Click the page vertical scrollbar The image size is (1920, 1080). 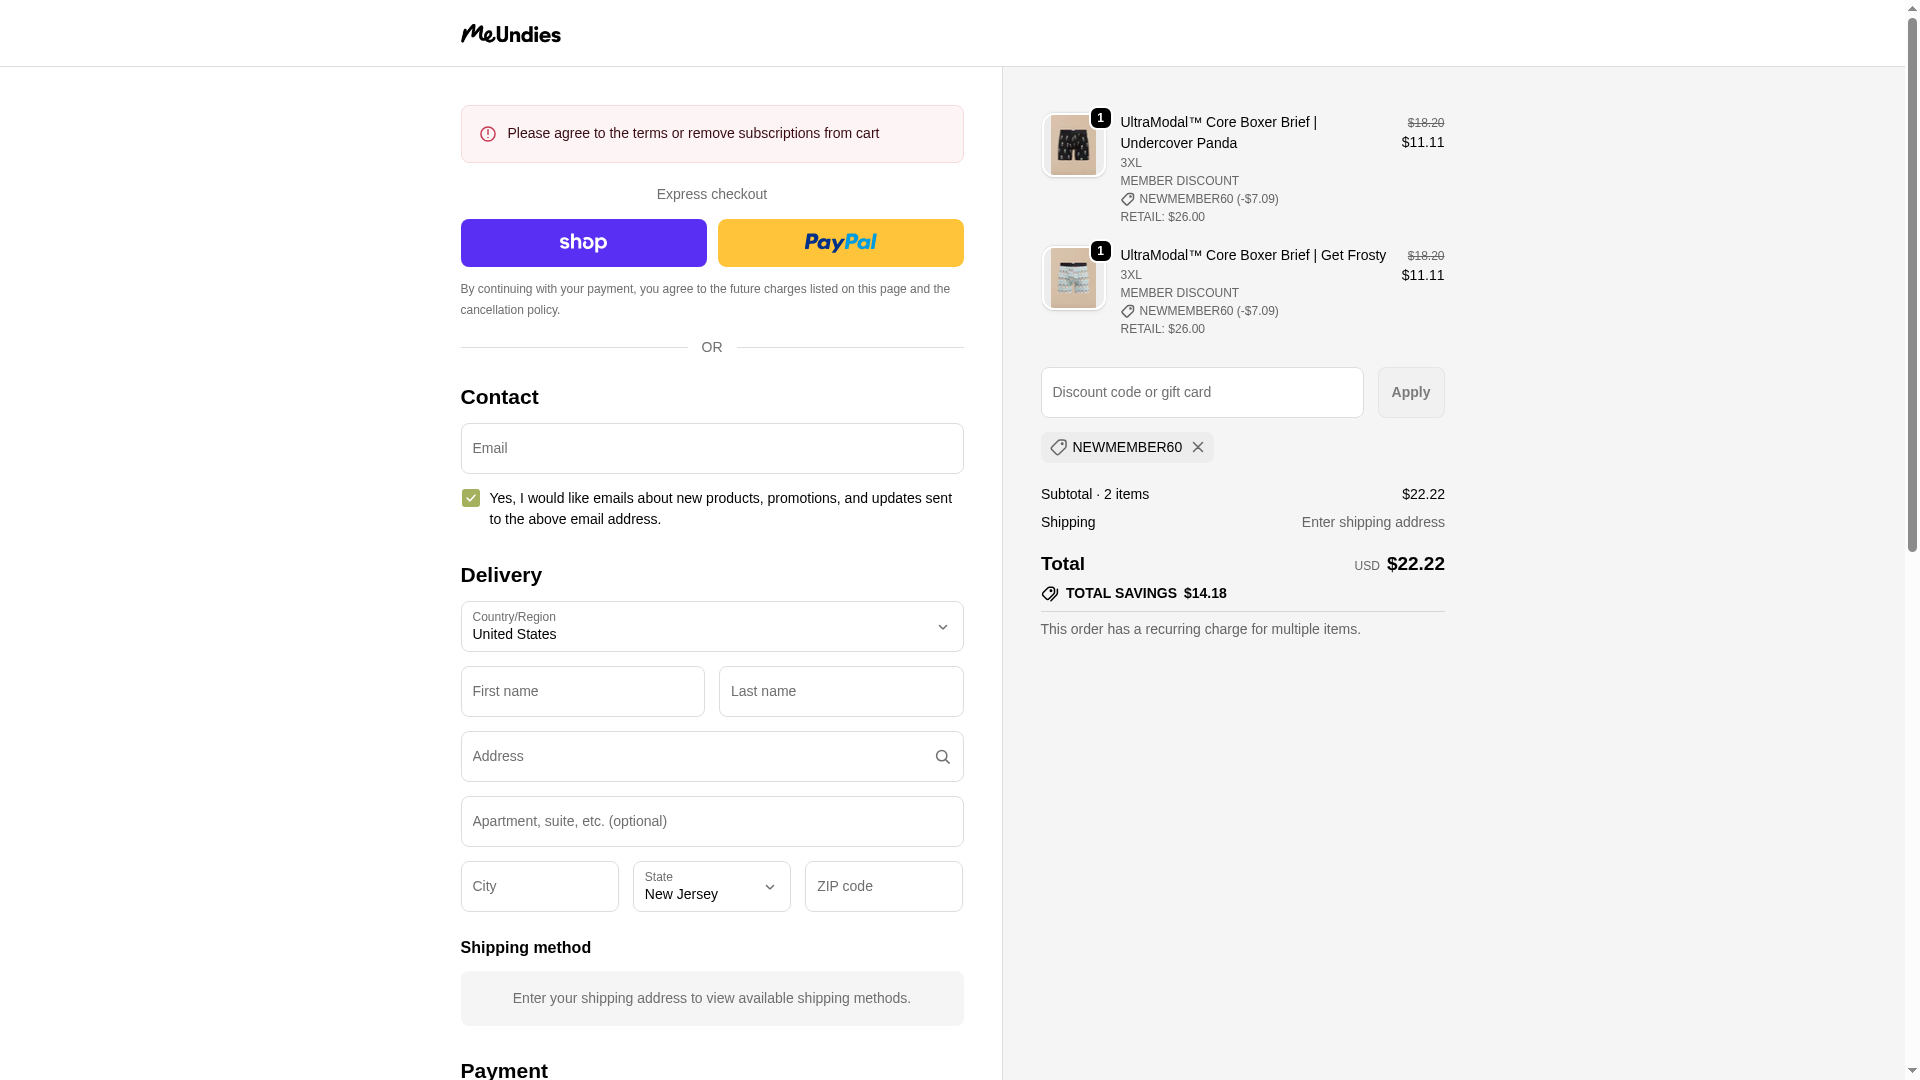1912,300
